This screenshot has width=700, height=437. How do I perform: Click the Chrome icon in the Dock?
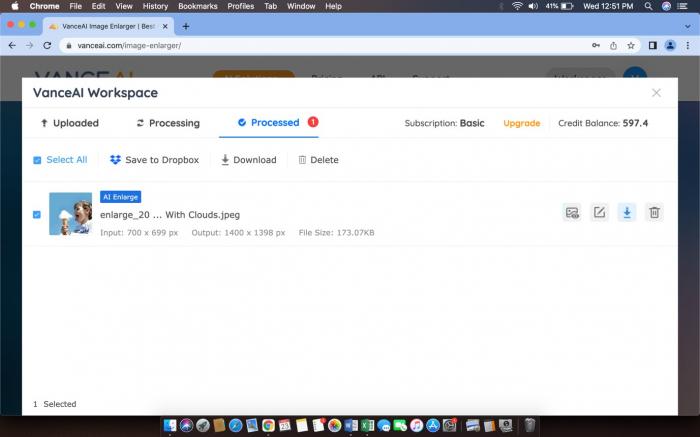click(268, 425)
